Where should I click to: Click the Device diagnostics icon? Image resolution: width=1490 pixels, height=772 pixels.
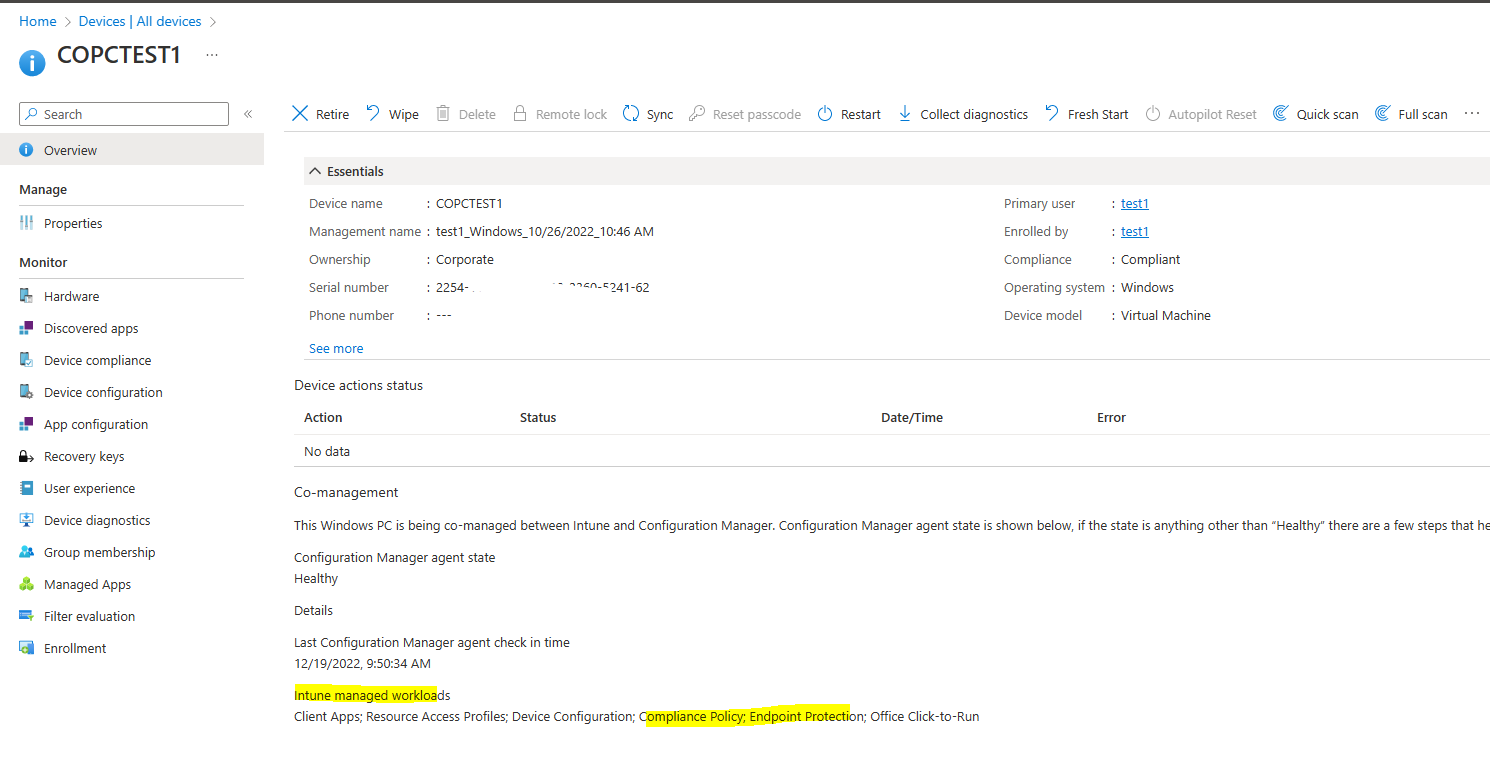point(26,520)
